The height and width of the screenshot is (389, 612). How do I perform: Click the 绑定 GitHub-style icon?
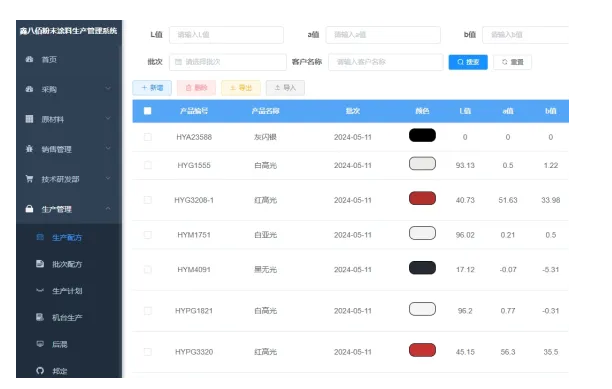click(40, 370)
